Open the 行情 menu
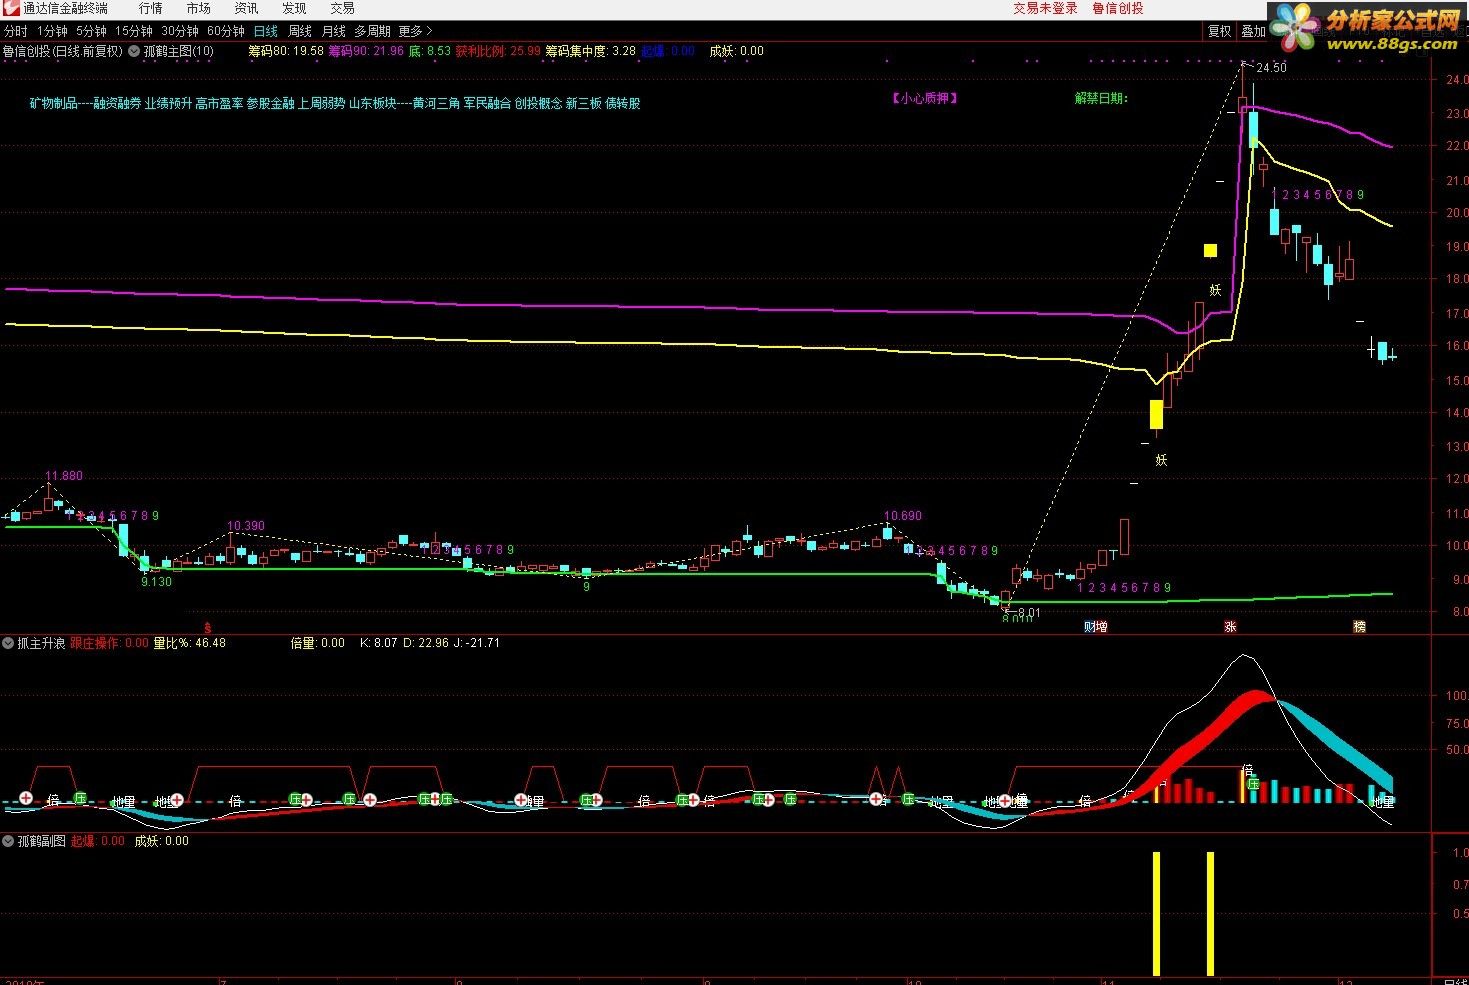 pos(150,9)
